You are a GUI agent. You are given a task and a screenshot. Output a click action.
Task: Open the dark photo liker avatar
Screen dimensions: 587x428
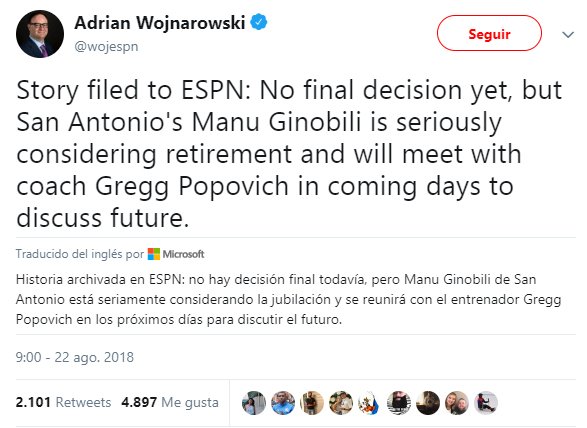coord(428,403)
